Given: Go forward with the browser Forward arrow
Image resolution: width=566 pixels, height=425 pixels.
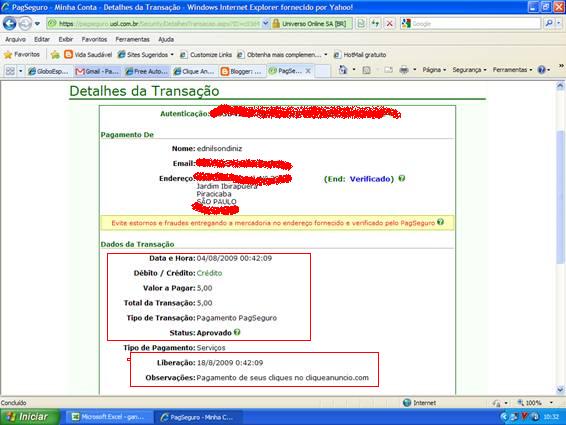Looking at the screenshot, I should click(25, 24).
